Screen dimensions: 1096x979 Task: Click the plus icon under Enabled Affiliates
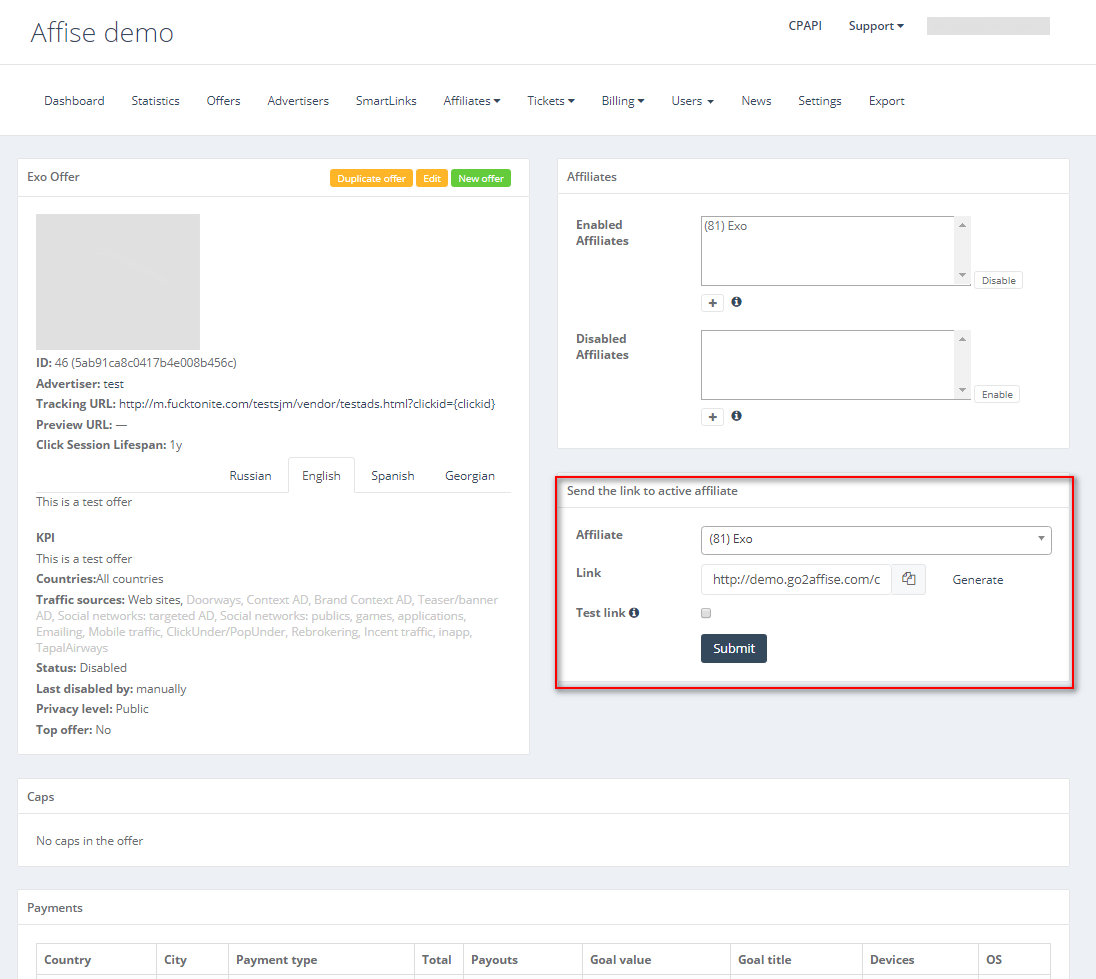(712, 303)
